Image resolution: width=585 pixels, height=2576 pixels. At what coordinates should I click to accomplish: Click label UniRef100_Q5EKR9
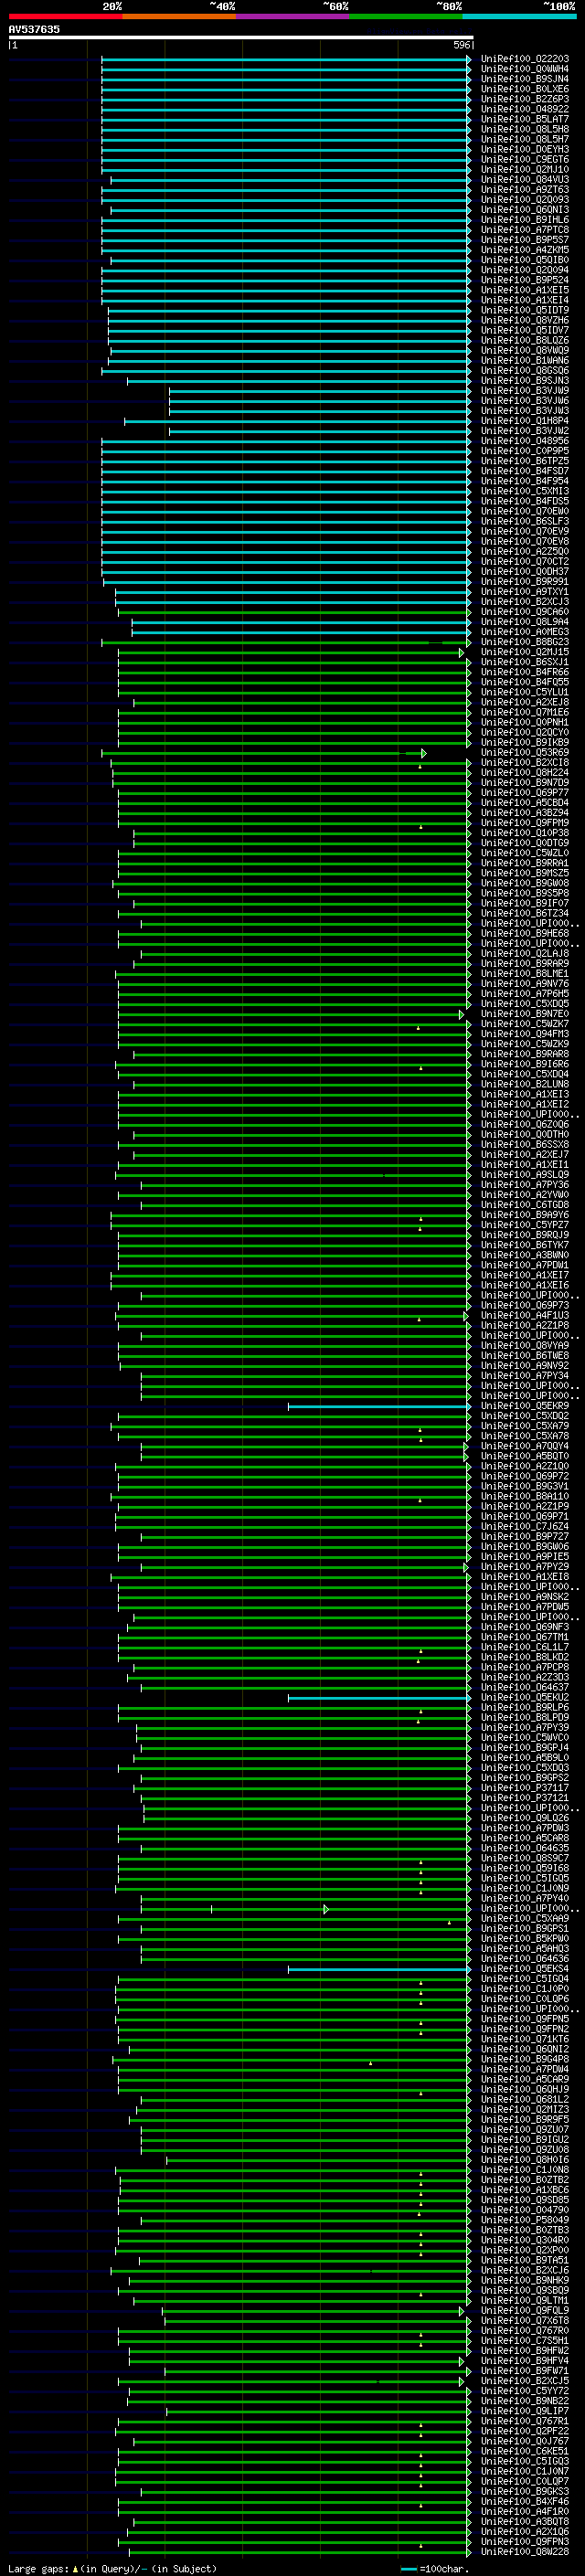click(x=524, y=1406)
